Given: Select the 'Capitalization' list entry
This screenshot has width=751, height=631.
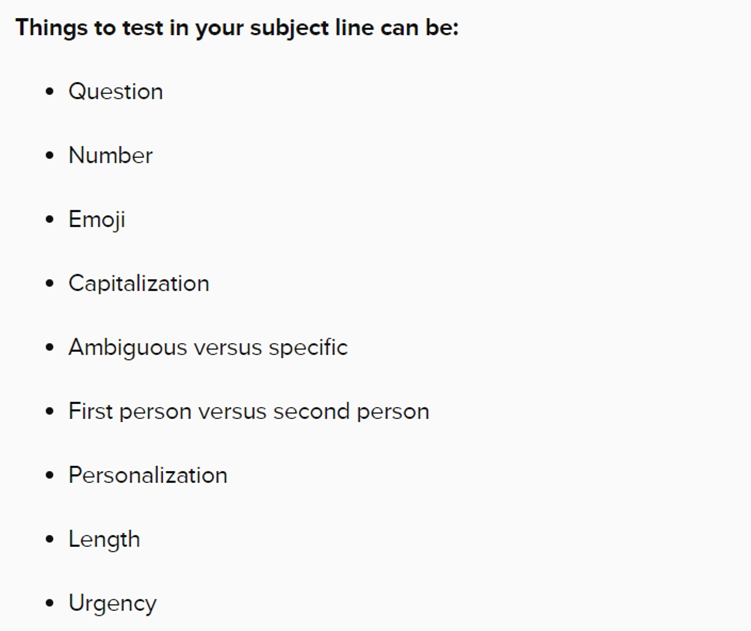Looking at the screenshot, I should click(x=139, y=283).
